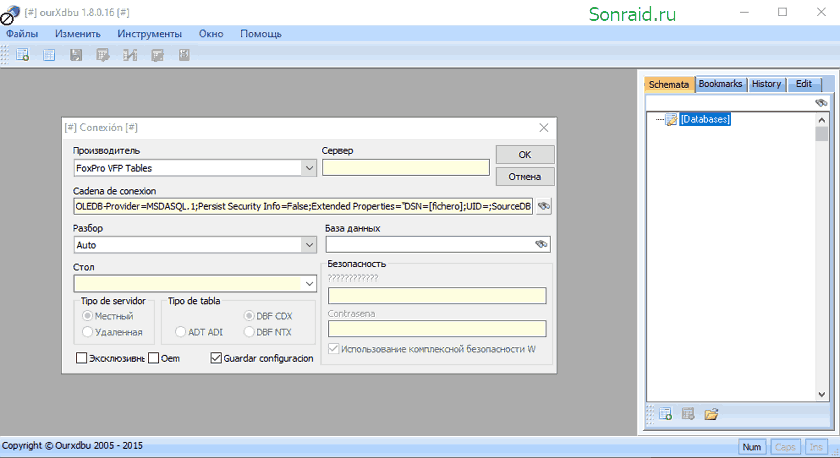Image resolution: width=840 pixels, height=458 pixels.
Task: Click add-table icon at bottom of Schemata panel
Action: click(x=665, y=414)
